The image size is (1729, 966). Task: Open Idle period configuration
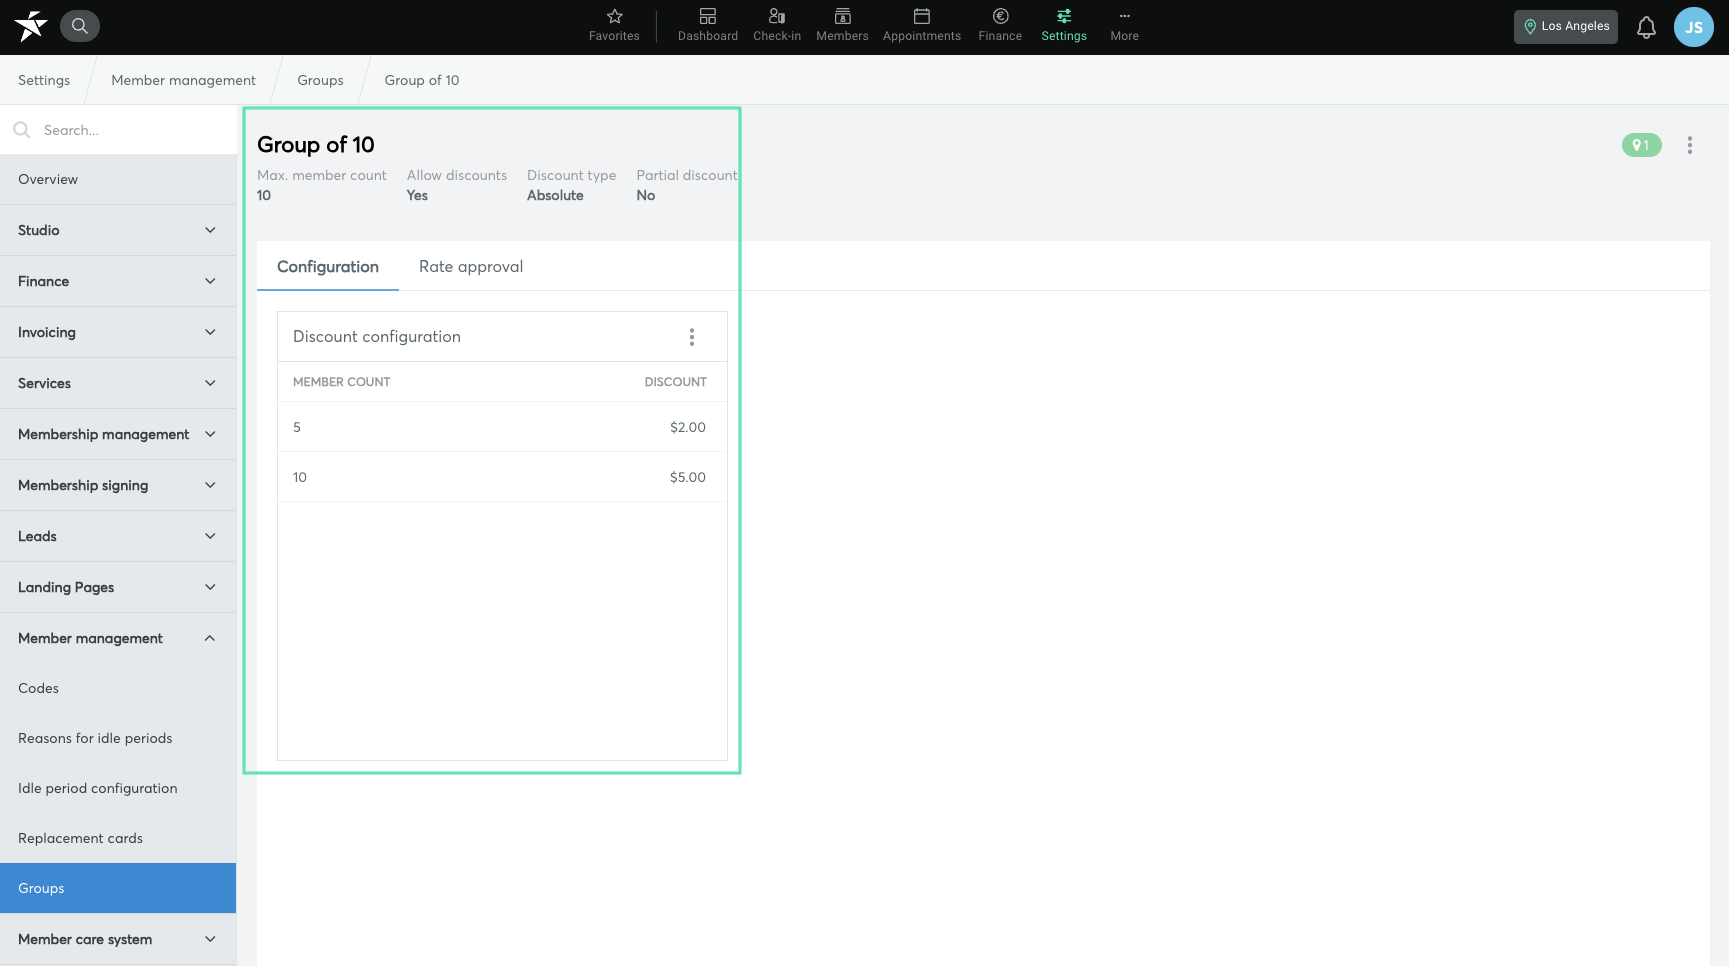point(118,788)
